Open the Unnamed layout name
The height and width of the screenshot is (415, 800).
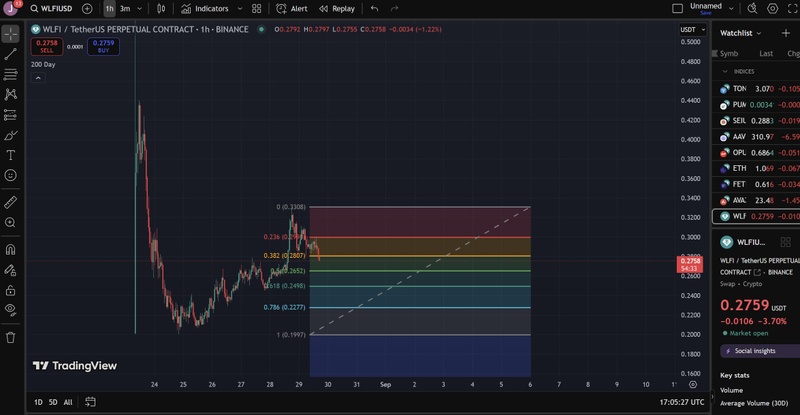tap(706, 8)
